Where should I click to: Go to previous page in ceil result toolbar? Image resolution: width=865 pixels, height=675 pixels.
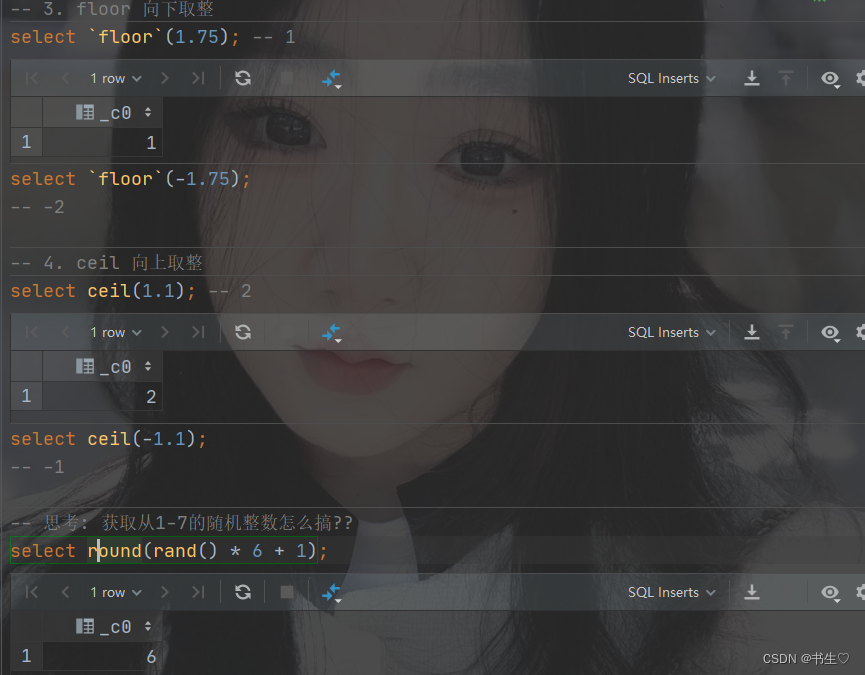[x=65, y=332]
